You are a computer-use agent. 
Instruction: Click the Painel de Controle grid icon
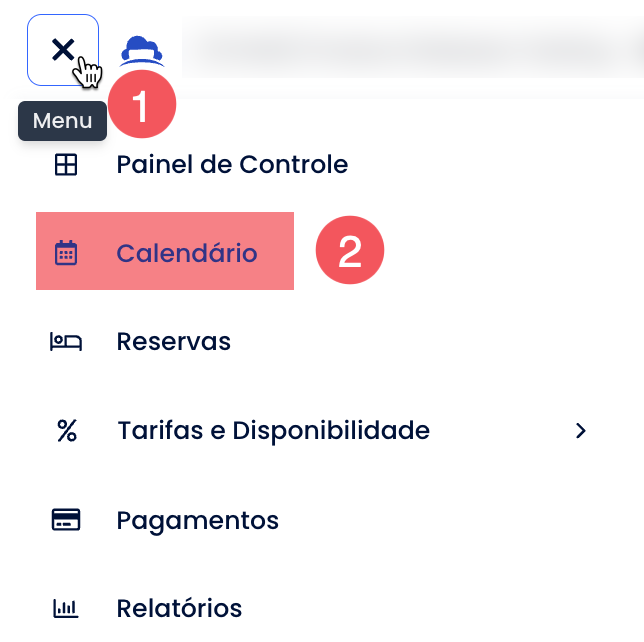point(66,165)
